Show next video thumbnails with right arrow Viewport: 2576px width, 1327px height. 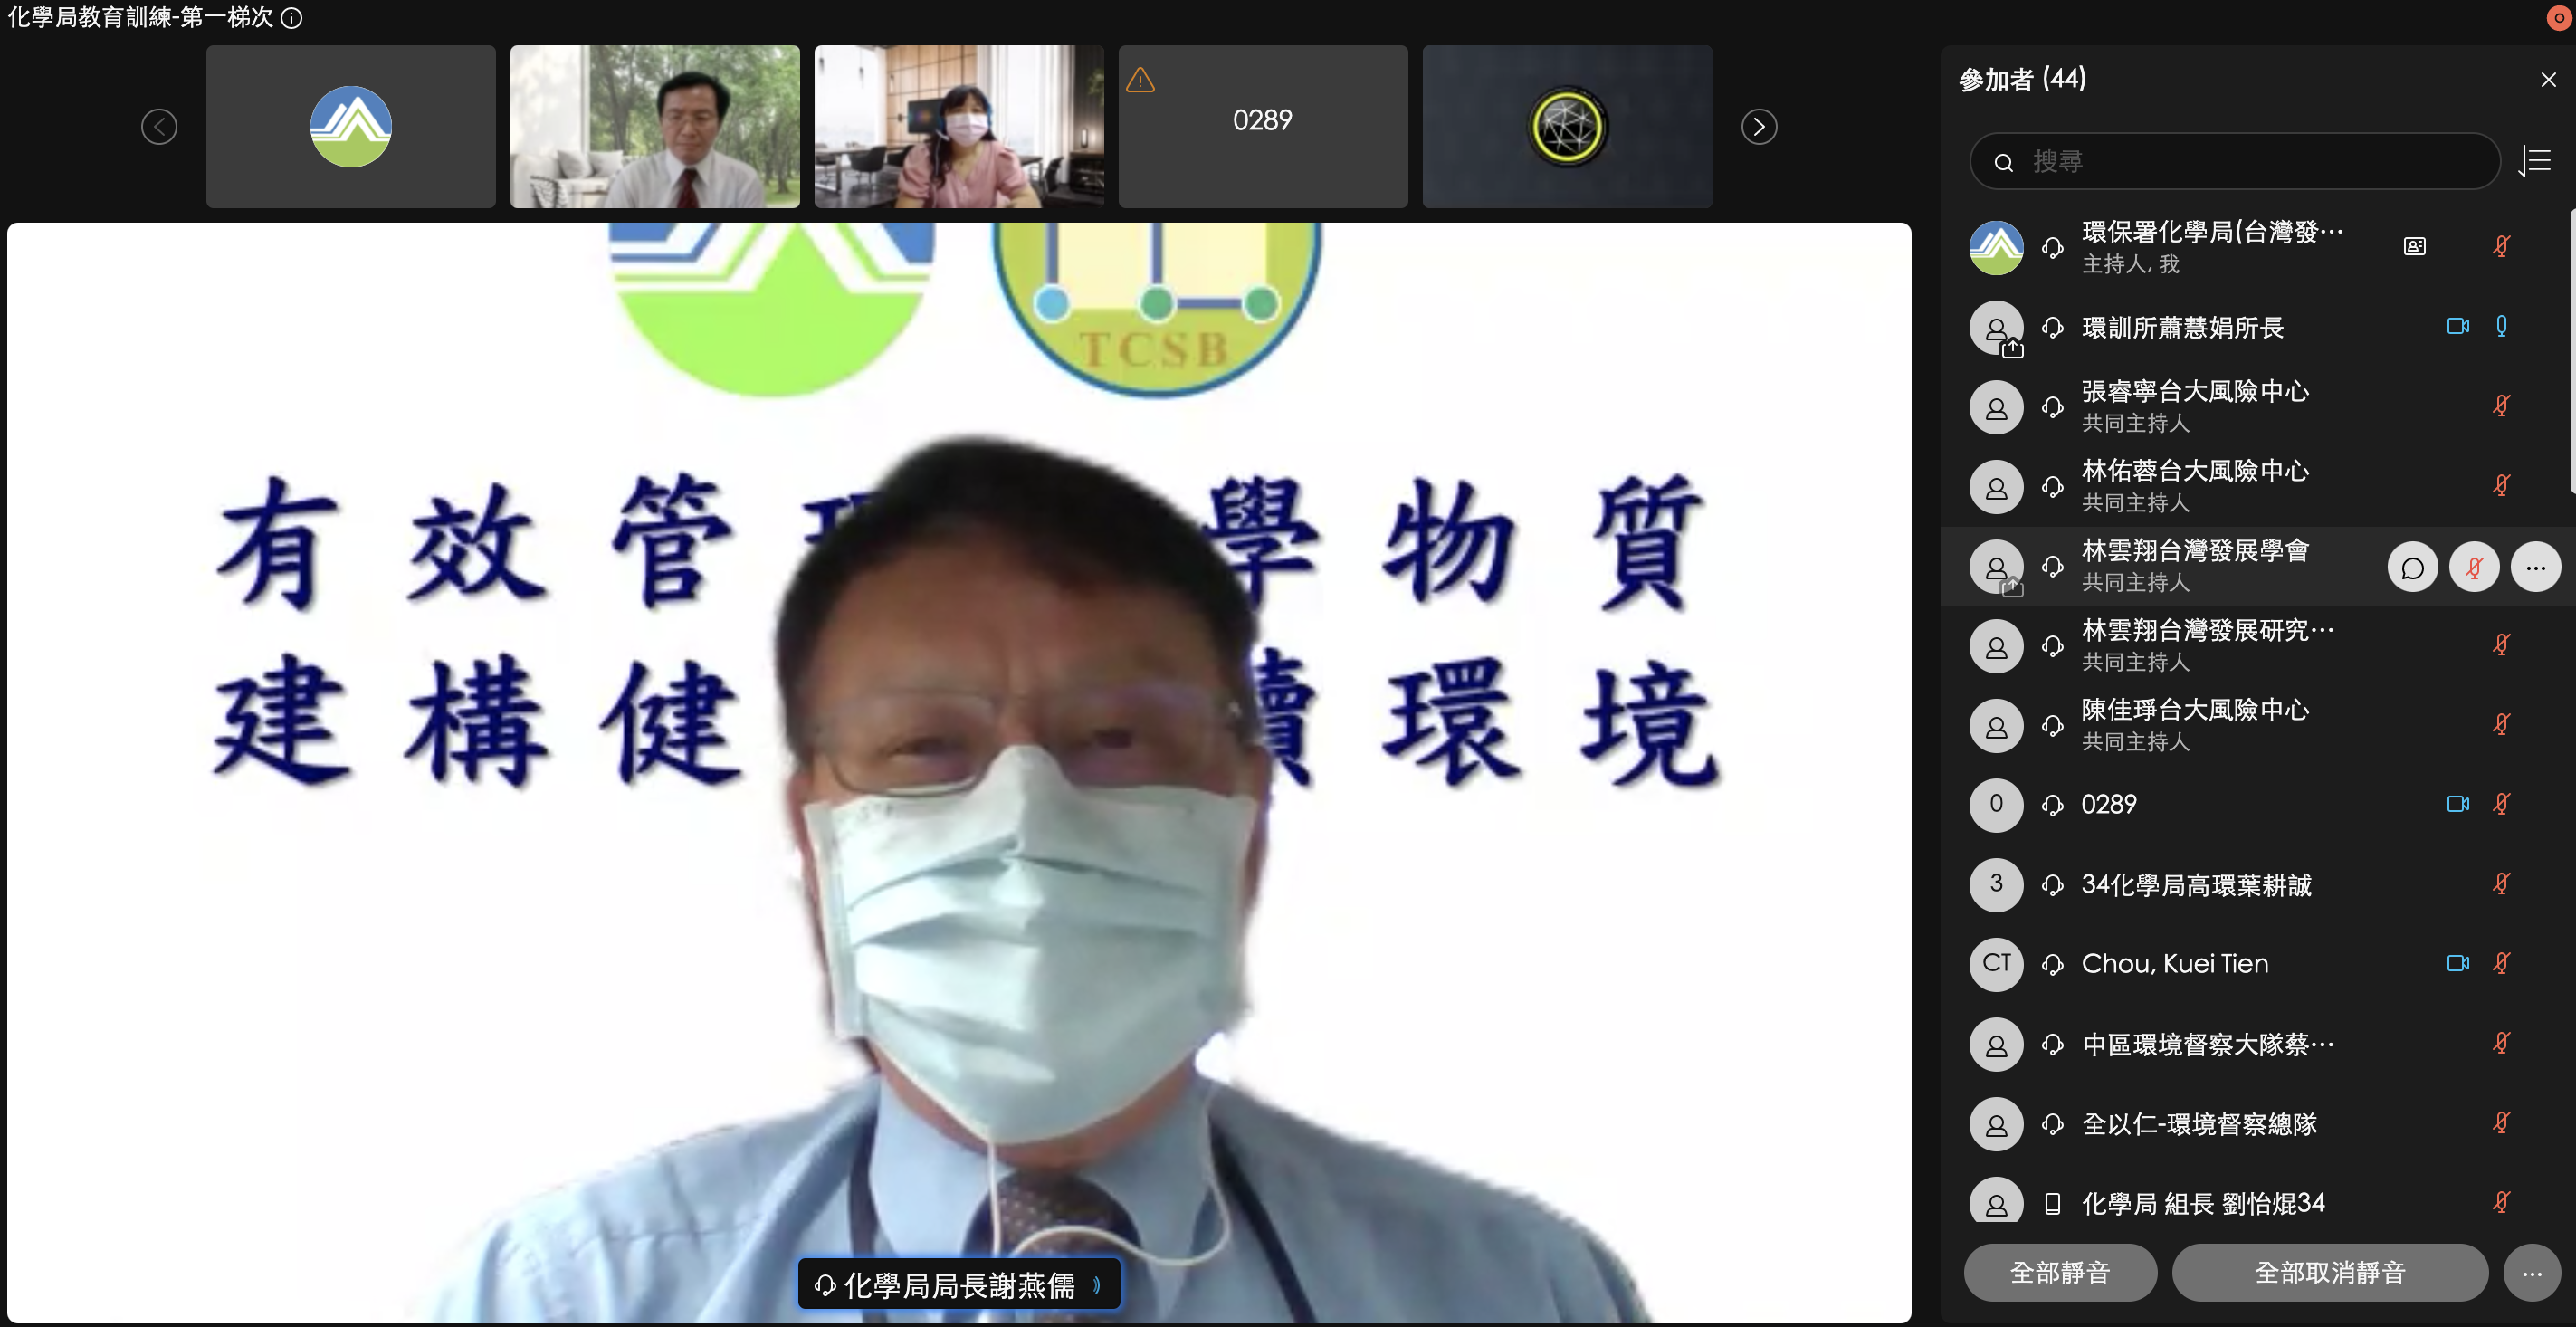click(1759, 127)
